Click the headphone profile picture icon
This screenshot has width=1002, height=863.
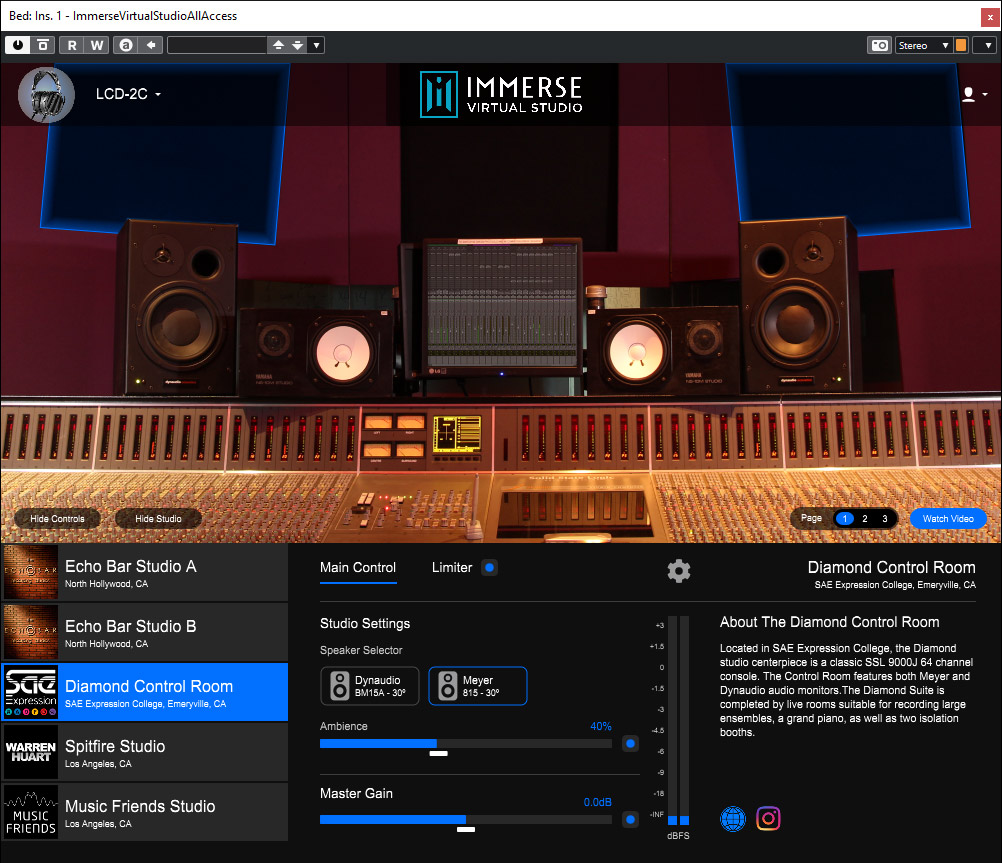click(46, 94)
